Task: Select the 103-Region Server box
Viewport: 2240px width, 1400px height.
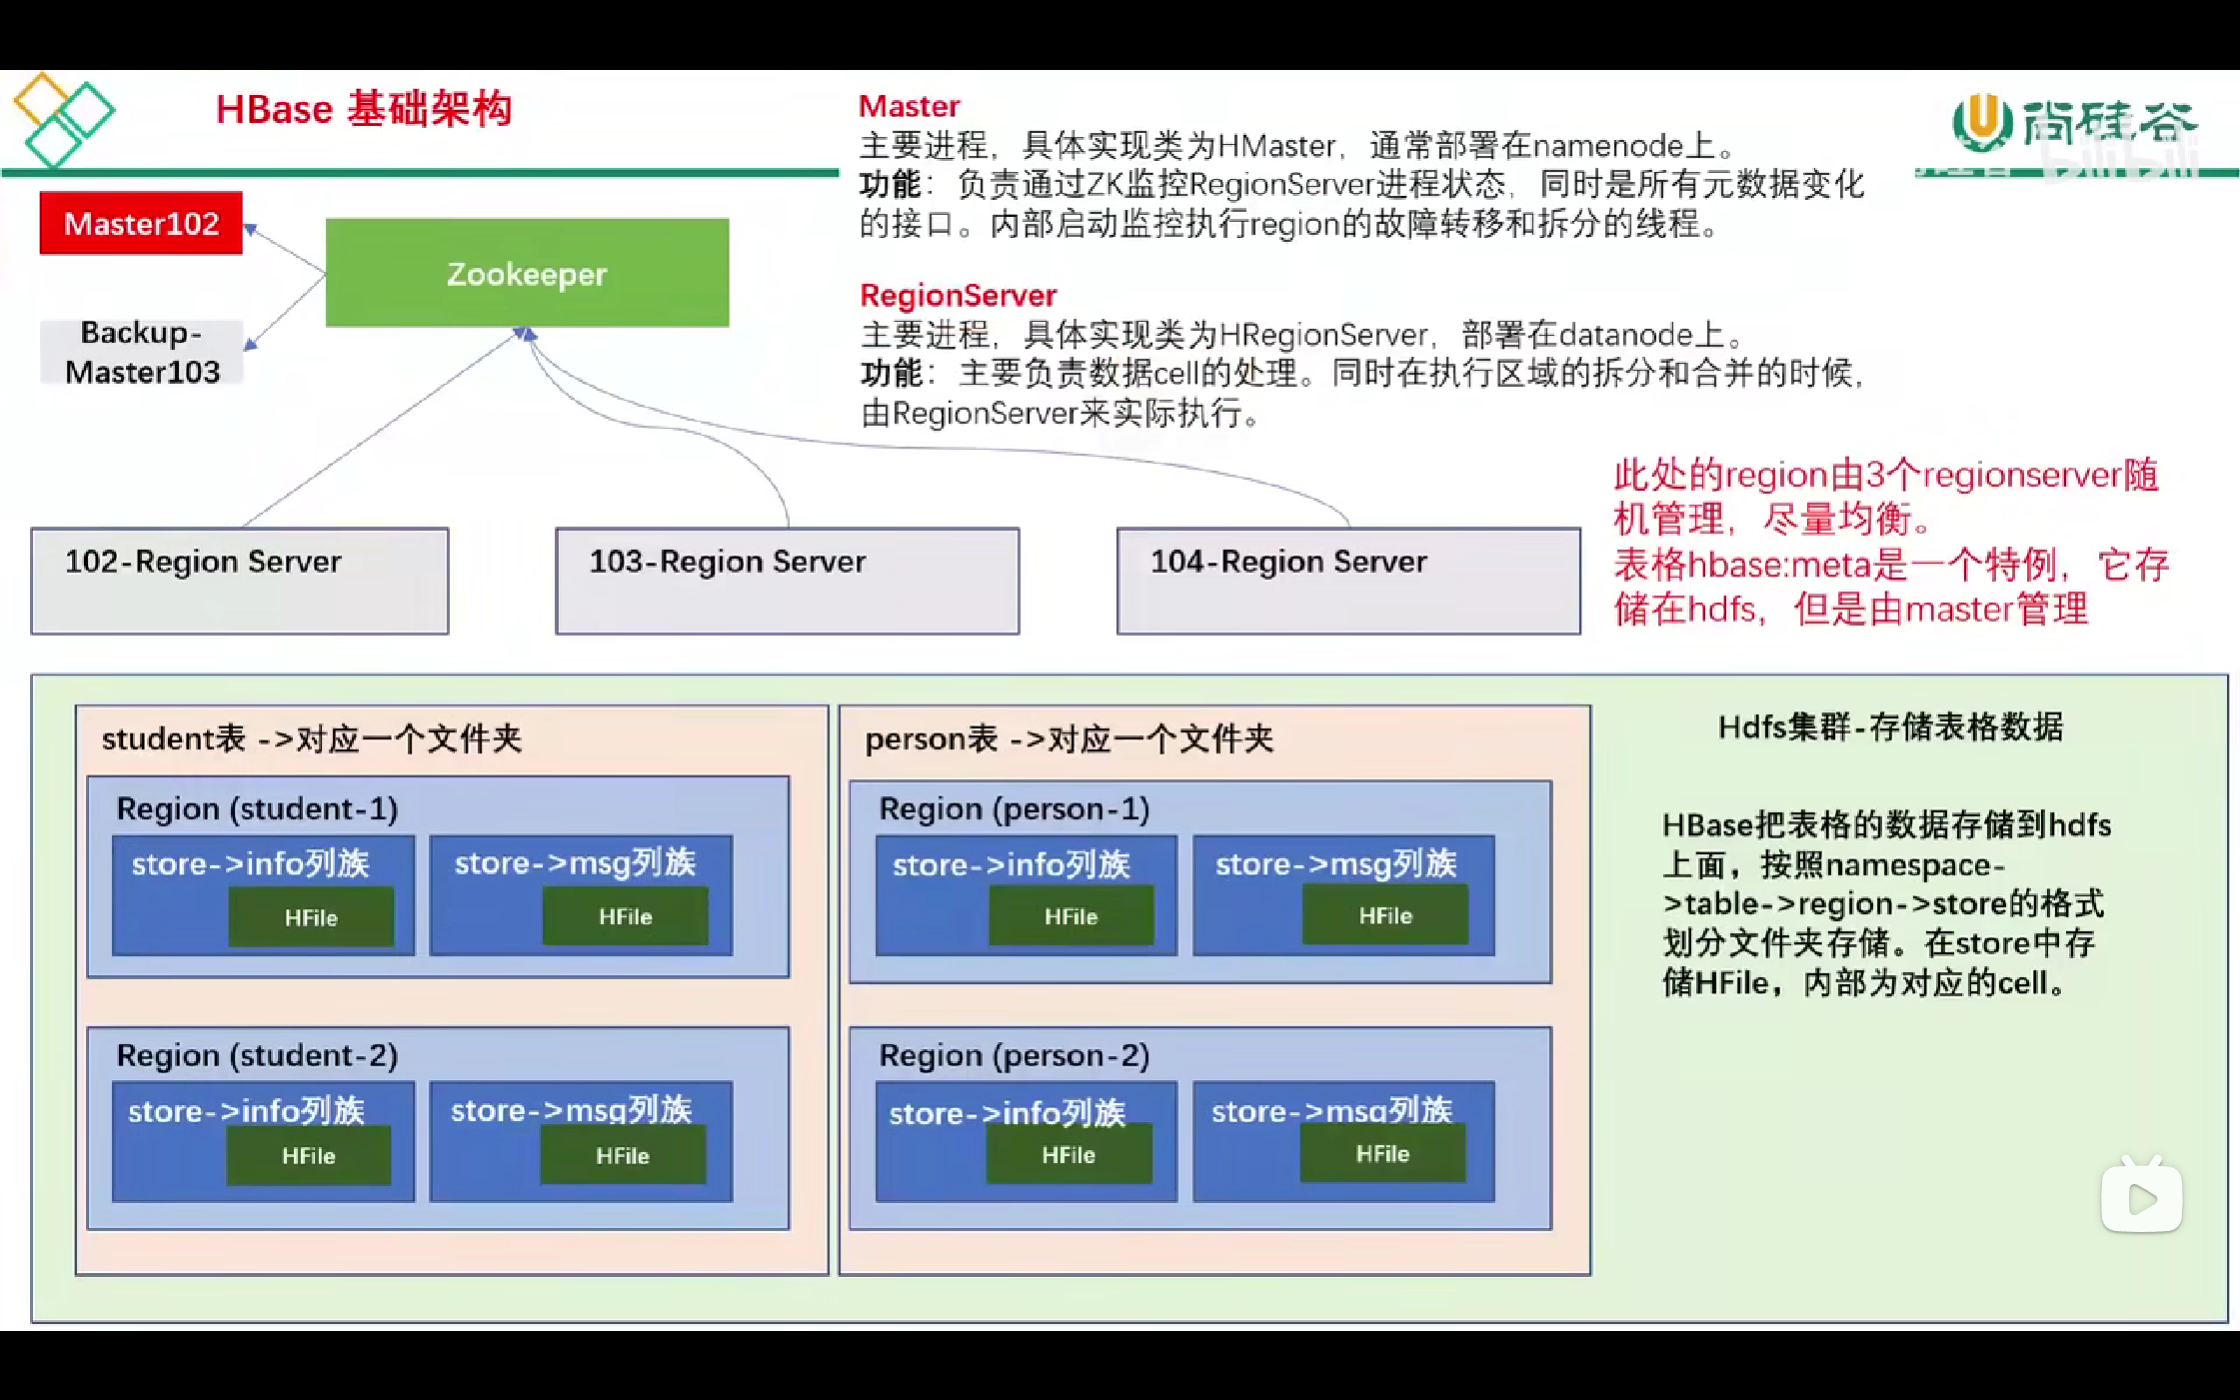Action: [x=788, y=581]
